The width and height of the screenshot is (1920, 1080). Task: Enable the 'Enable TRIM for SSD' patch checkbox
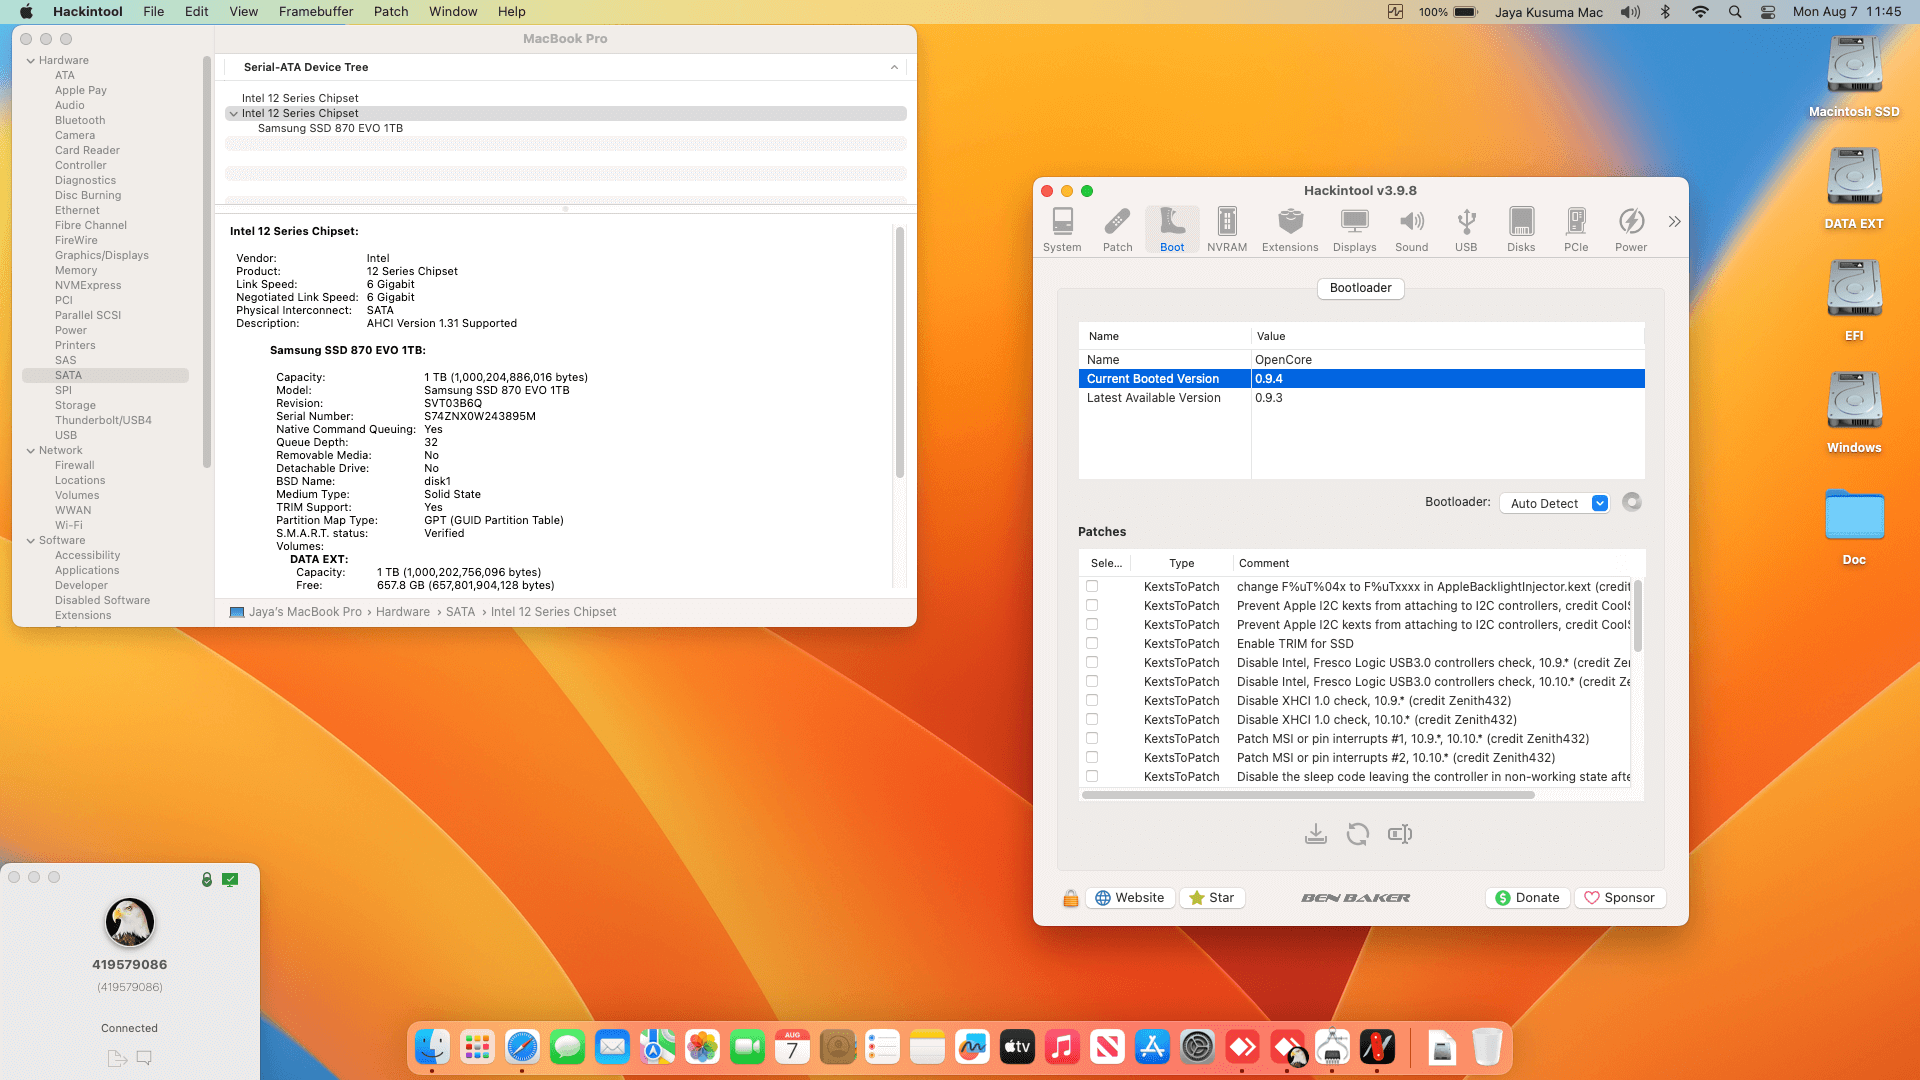coord(1092,644)
